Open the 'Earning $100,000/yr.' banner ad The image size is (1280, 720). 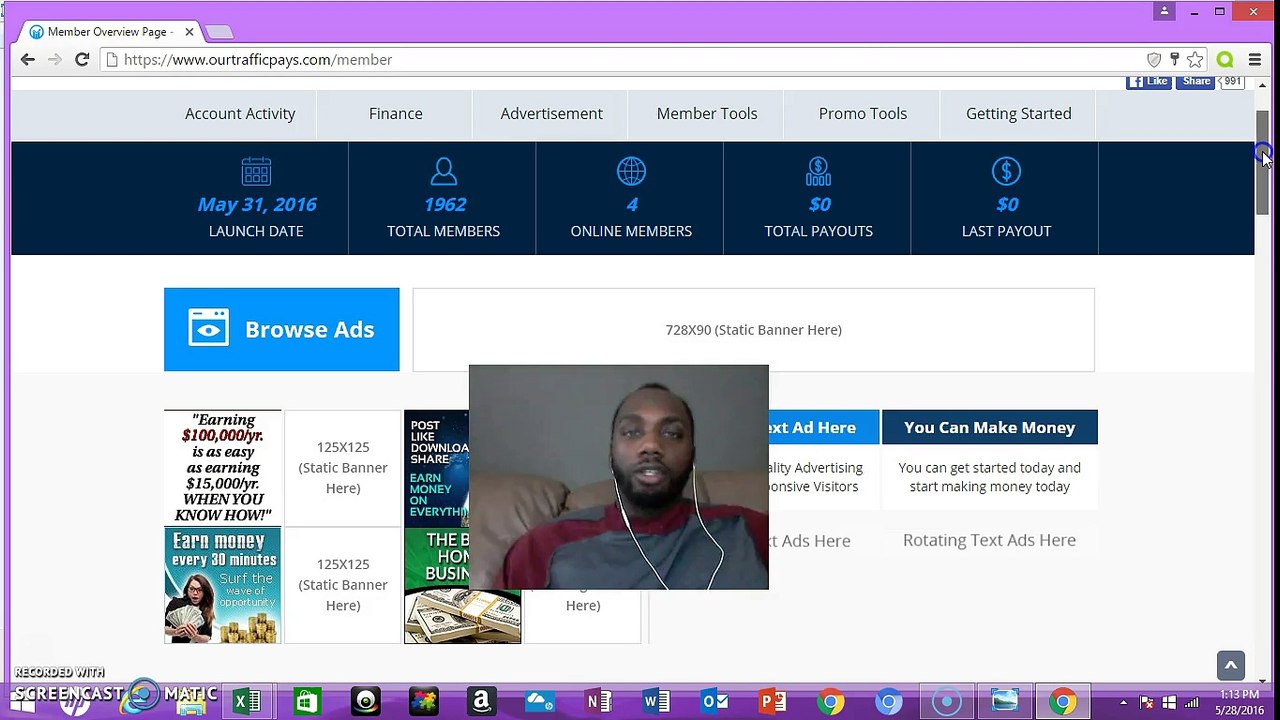tap(223, 468)
